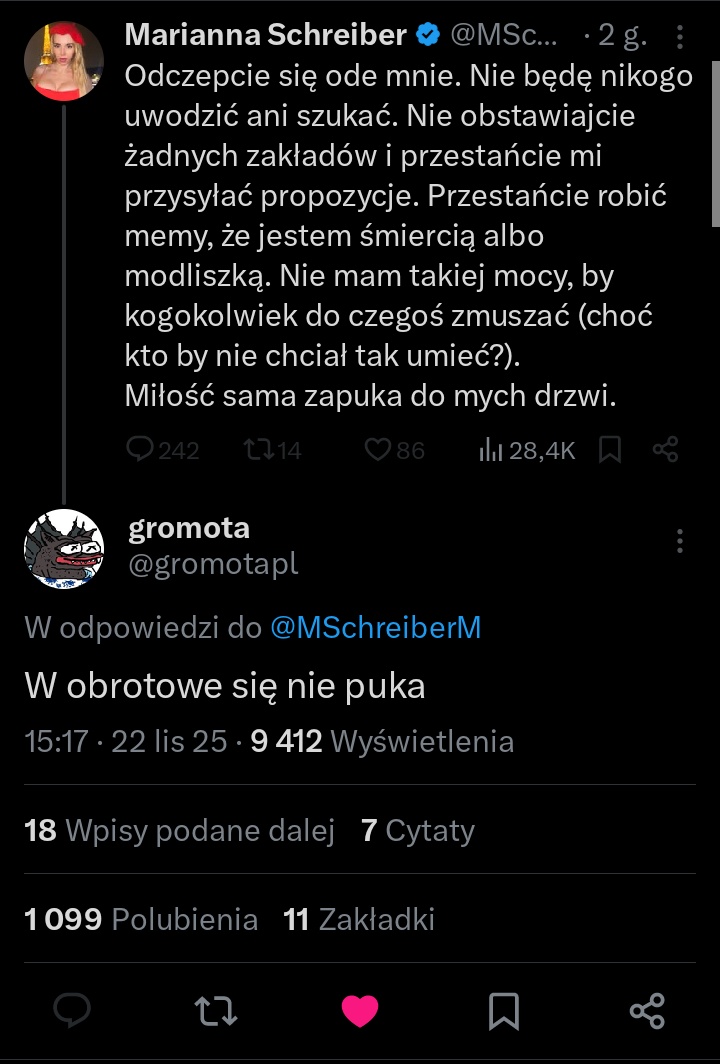Click the @gromotapl handle

click(x=213, y=565)
